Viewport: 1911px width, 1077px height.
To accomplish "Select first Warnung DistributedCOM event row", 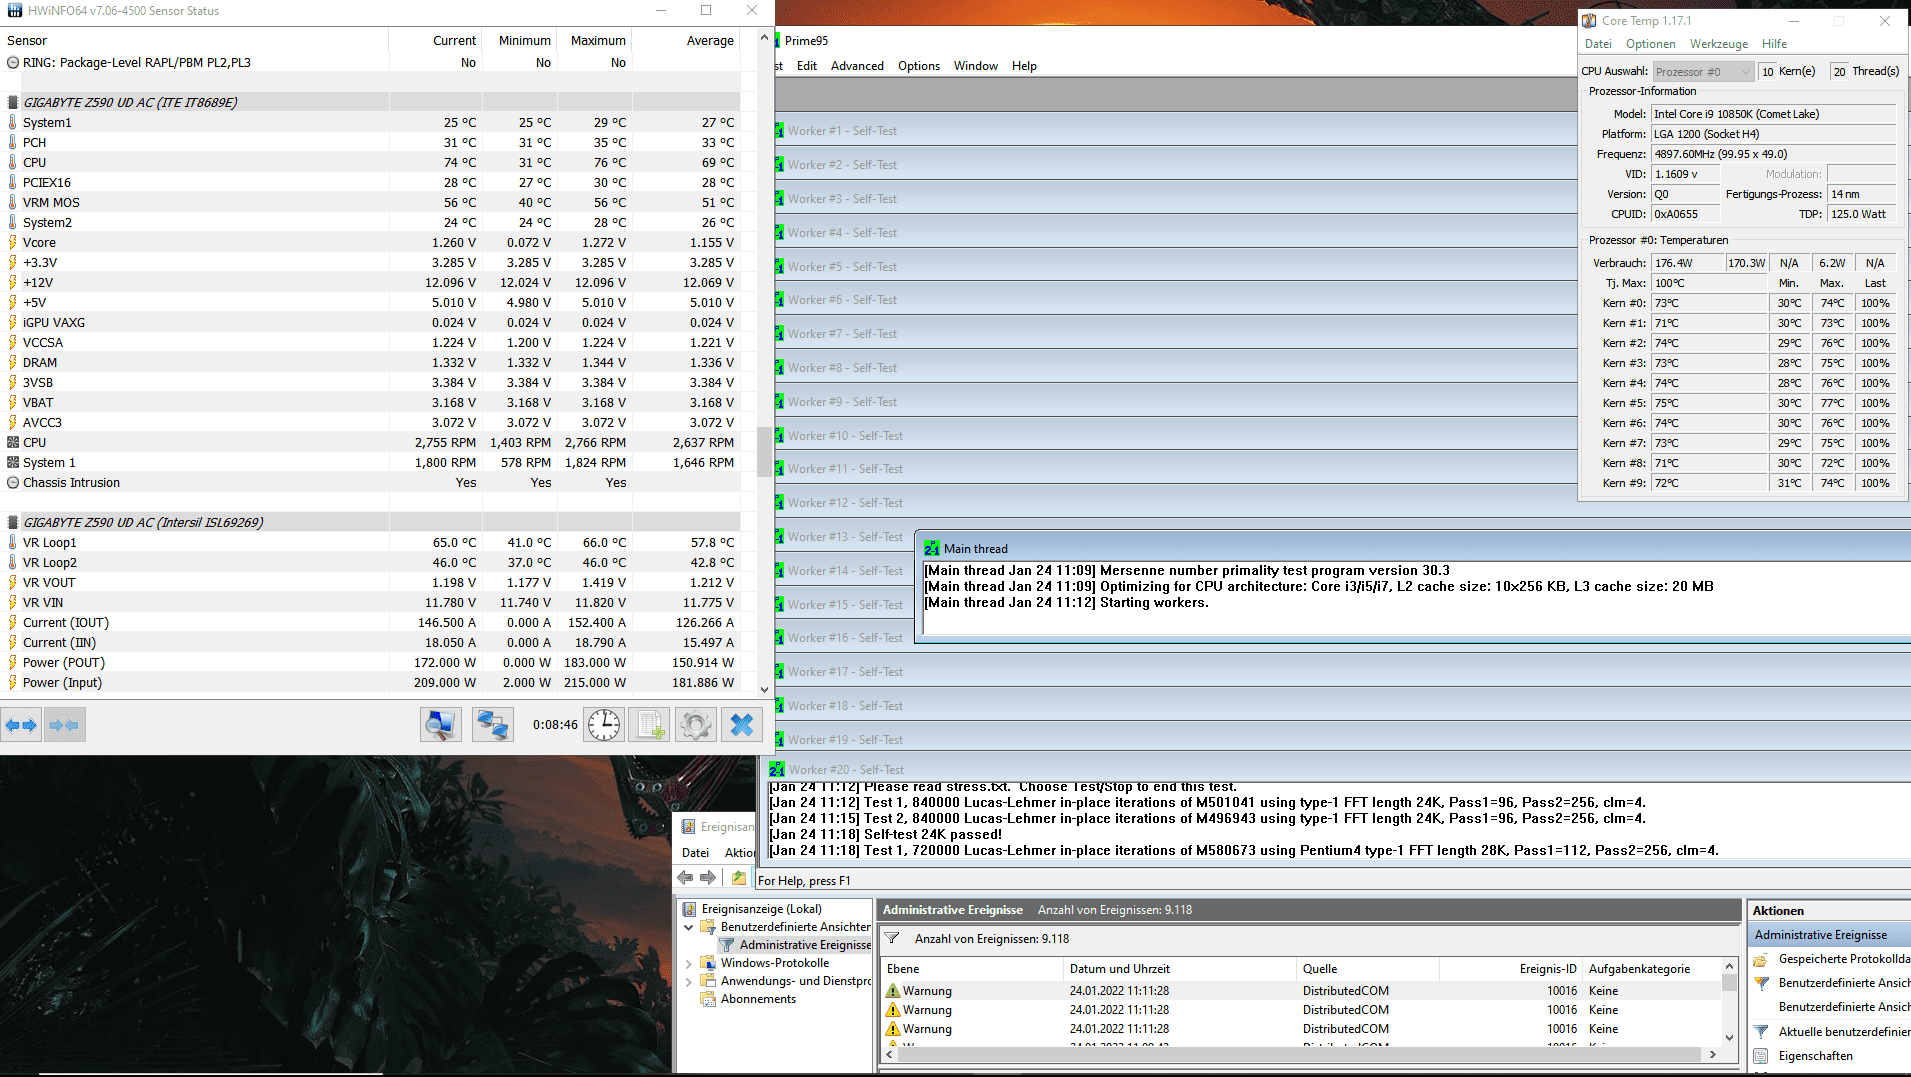I will [1300, 991].
